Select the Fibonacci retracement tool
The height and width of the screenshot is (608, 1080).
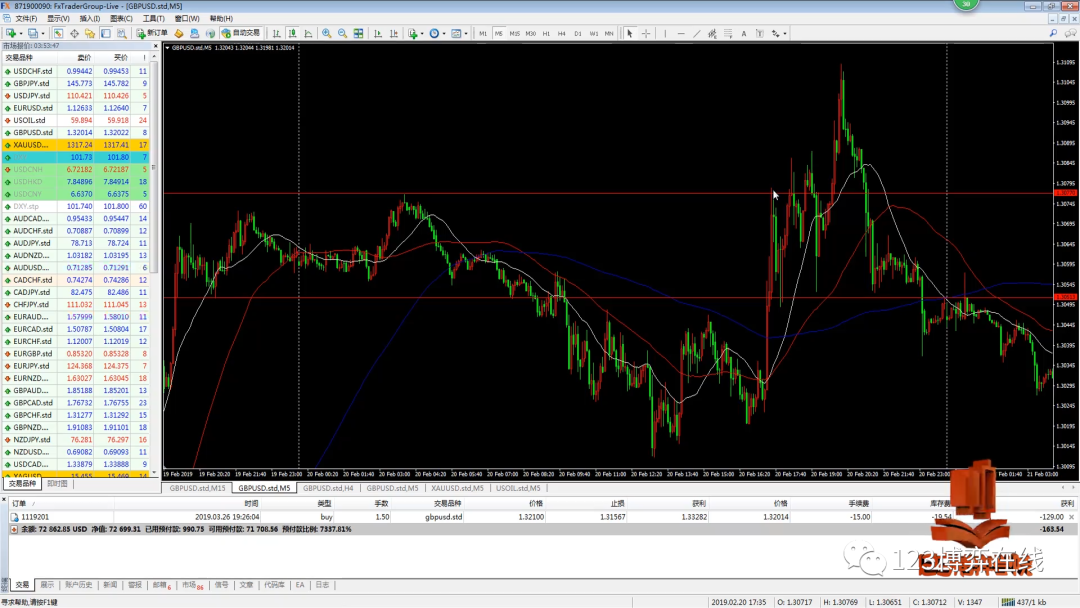click(x=728, y=33)
